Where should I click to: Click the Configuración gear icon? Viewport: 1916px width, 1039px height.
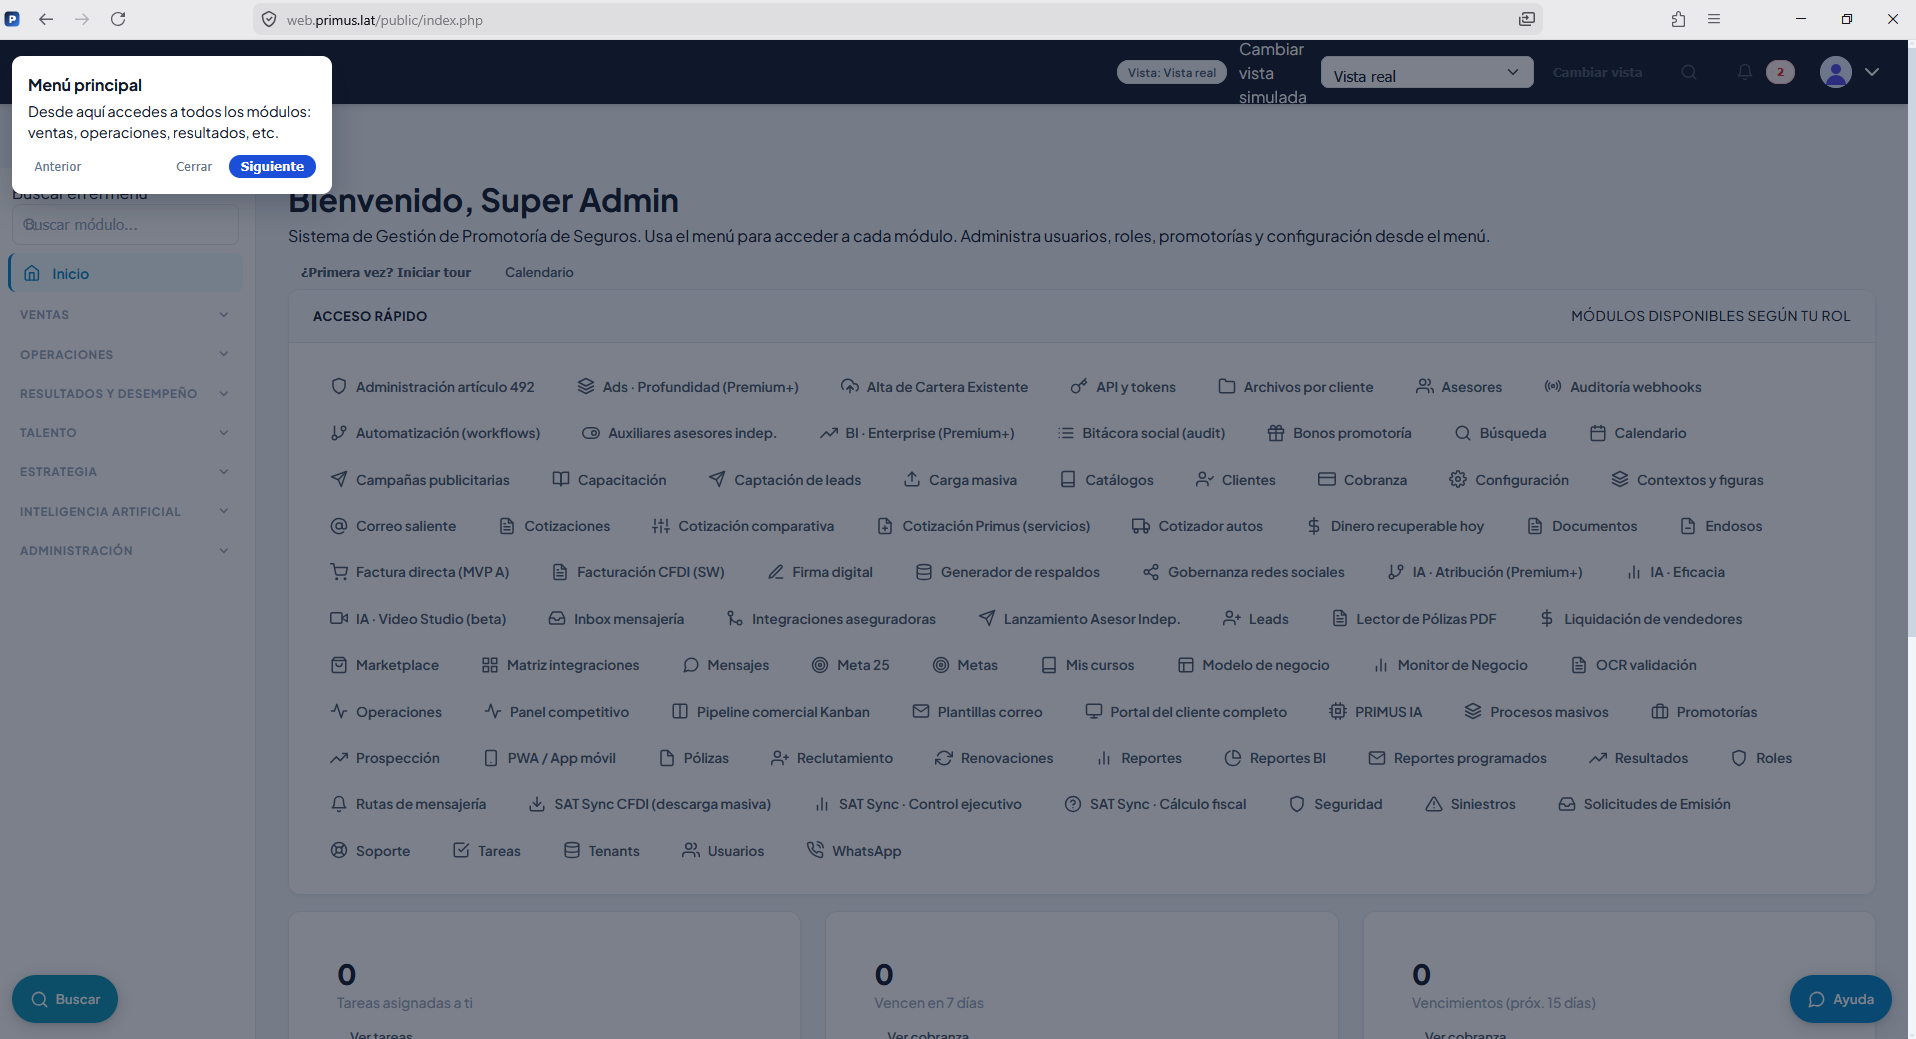click(x=1458, y=479)
